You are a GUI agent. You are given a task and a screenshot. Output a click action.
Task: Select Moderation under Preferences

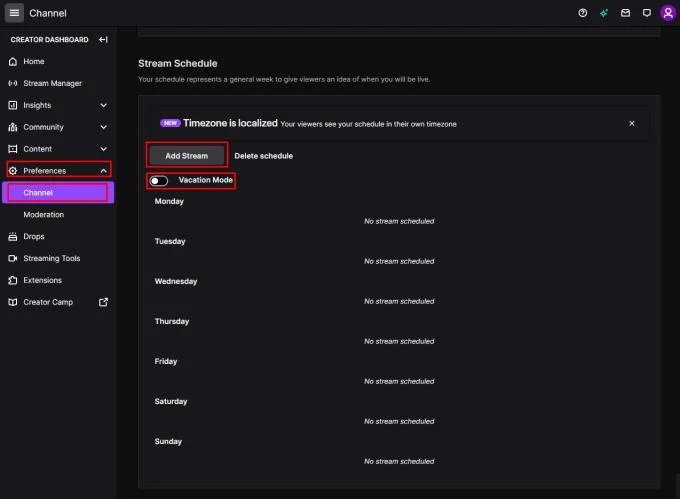[43, 215]
